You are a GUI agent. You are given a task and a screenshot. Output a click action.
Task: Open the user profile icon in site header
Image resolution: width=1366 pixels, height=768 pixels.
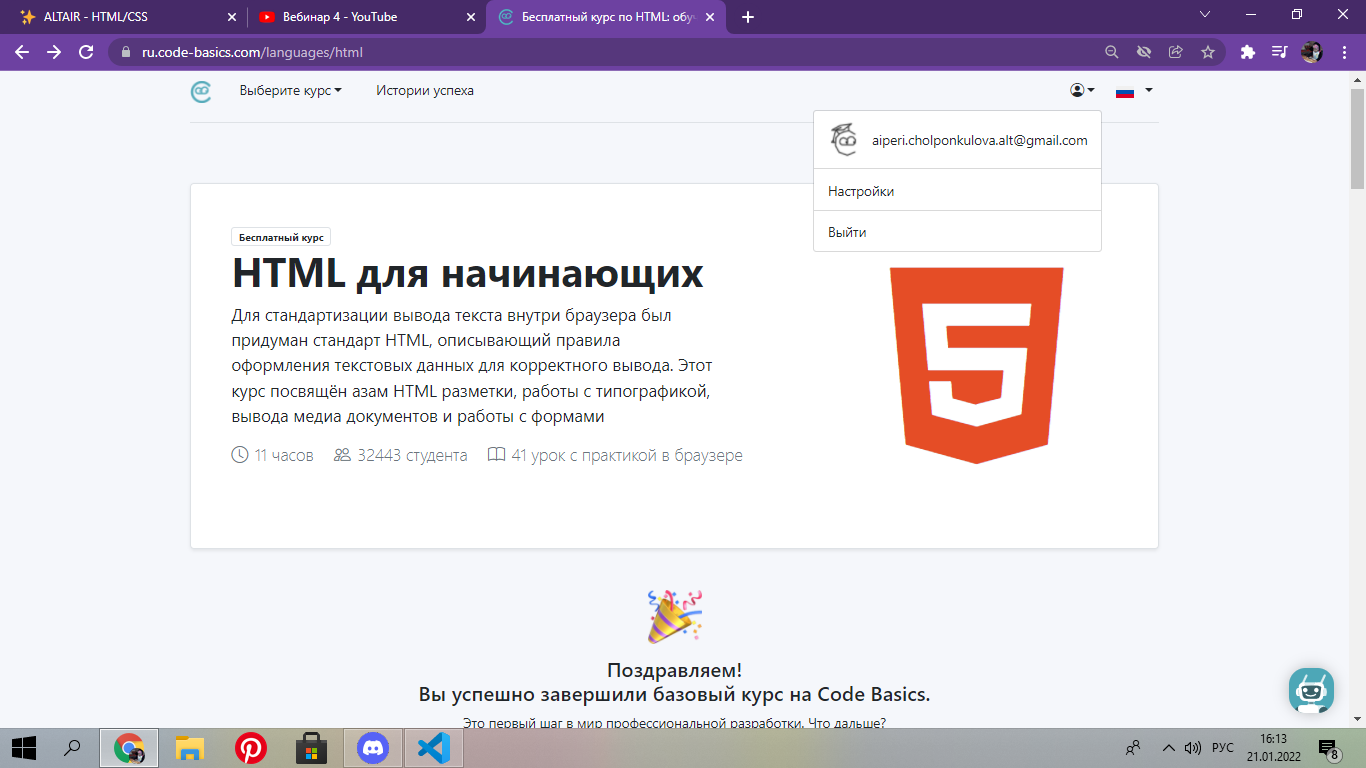(1075, 90)
